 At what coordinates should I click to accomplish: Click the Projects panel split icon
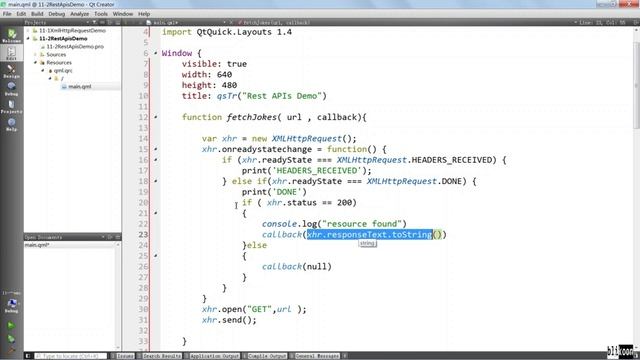click(110, 22)
